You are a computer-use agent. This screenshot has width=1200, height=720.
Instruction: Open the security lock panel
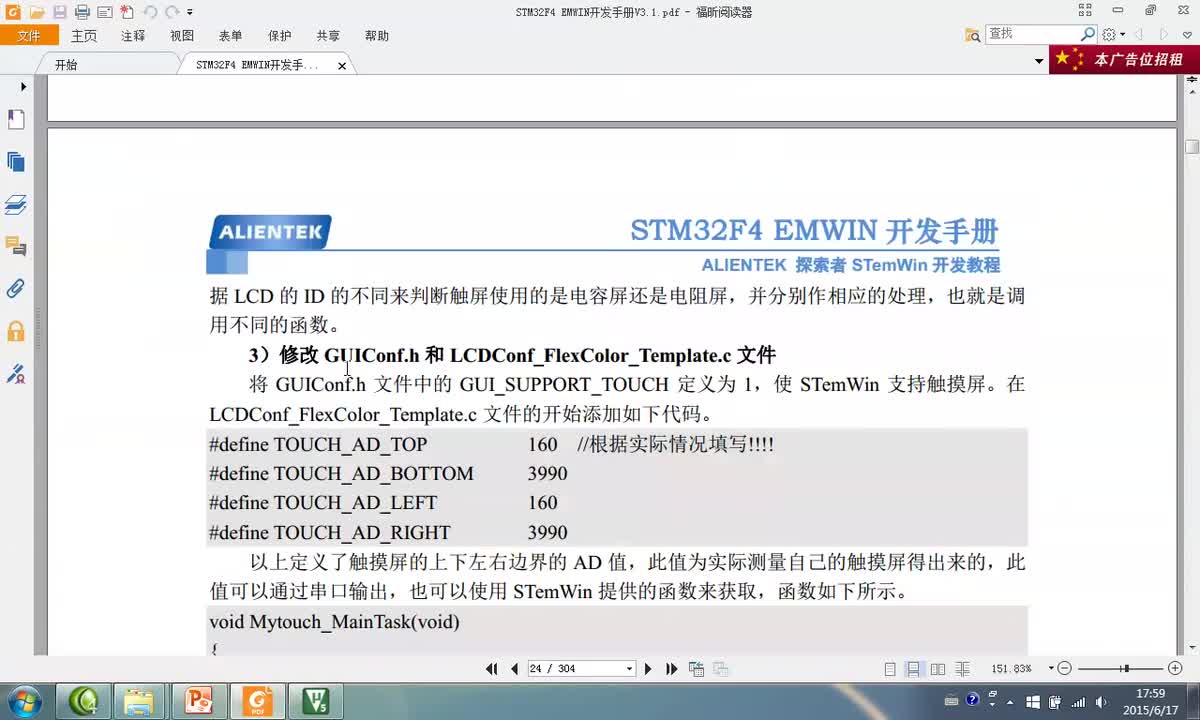(x=16, y=331)
